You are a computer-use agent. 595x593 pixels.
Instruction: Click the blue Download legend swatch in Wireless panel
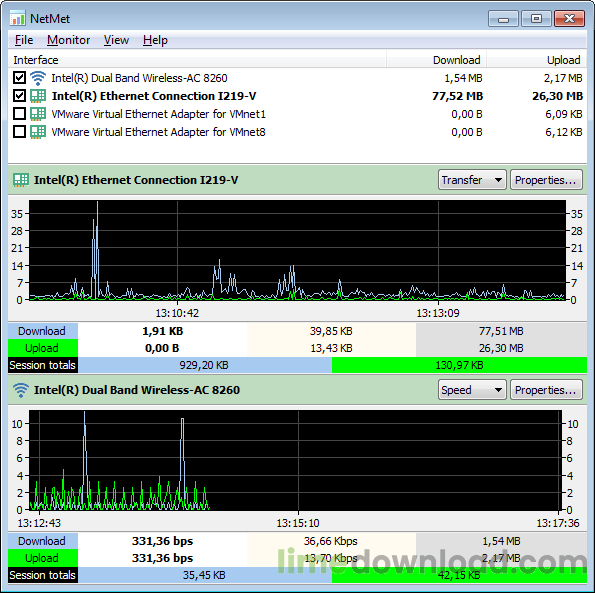pos(43,541)
